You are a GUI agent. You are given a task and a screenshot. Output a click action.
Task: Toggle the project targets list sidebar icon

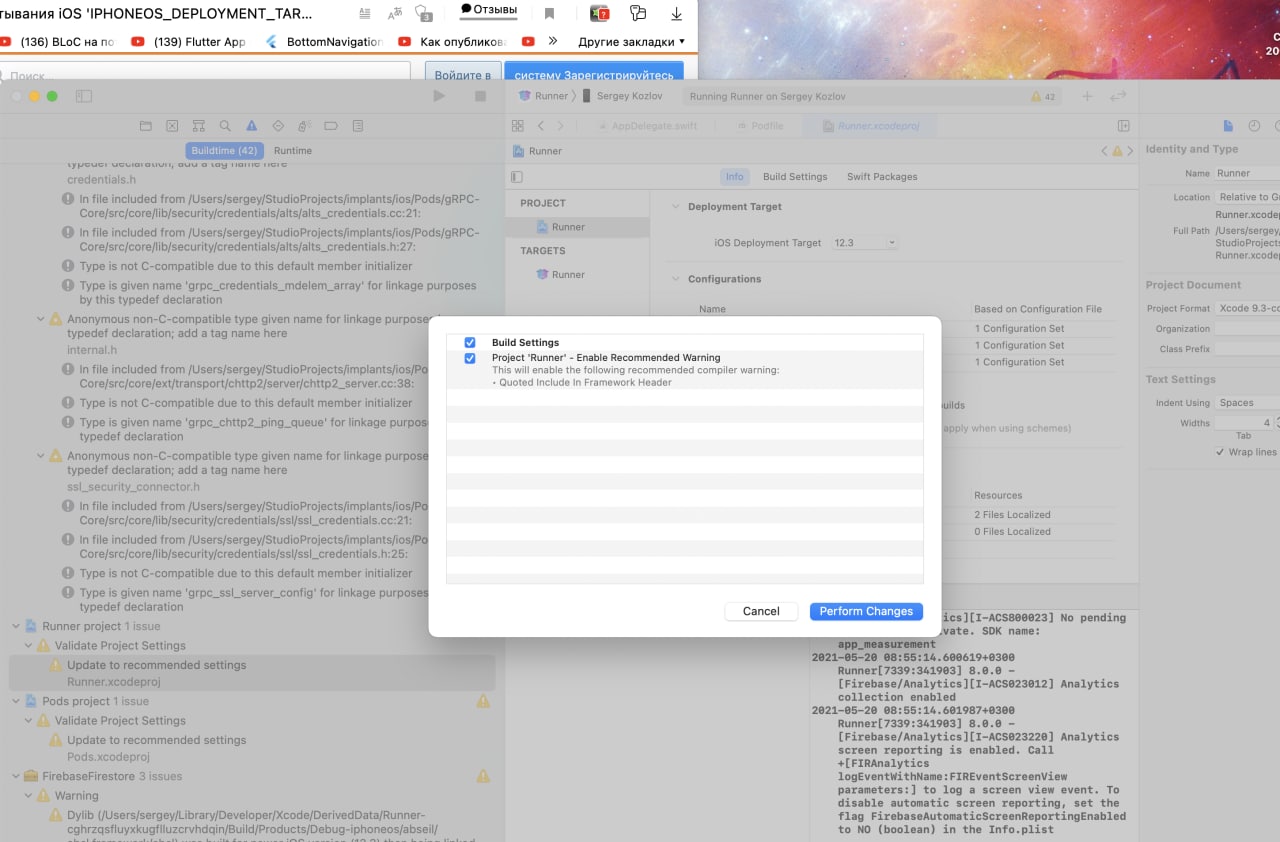[x=516, y=177]
